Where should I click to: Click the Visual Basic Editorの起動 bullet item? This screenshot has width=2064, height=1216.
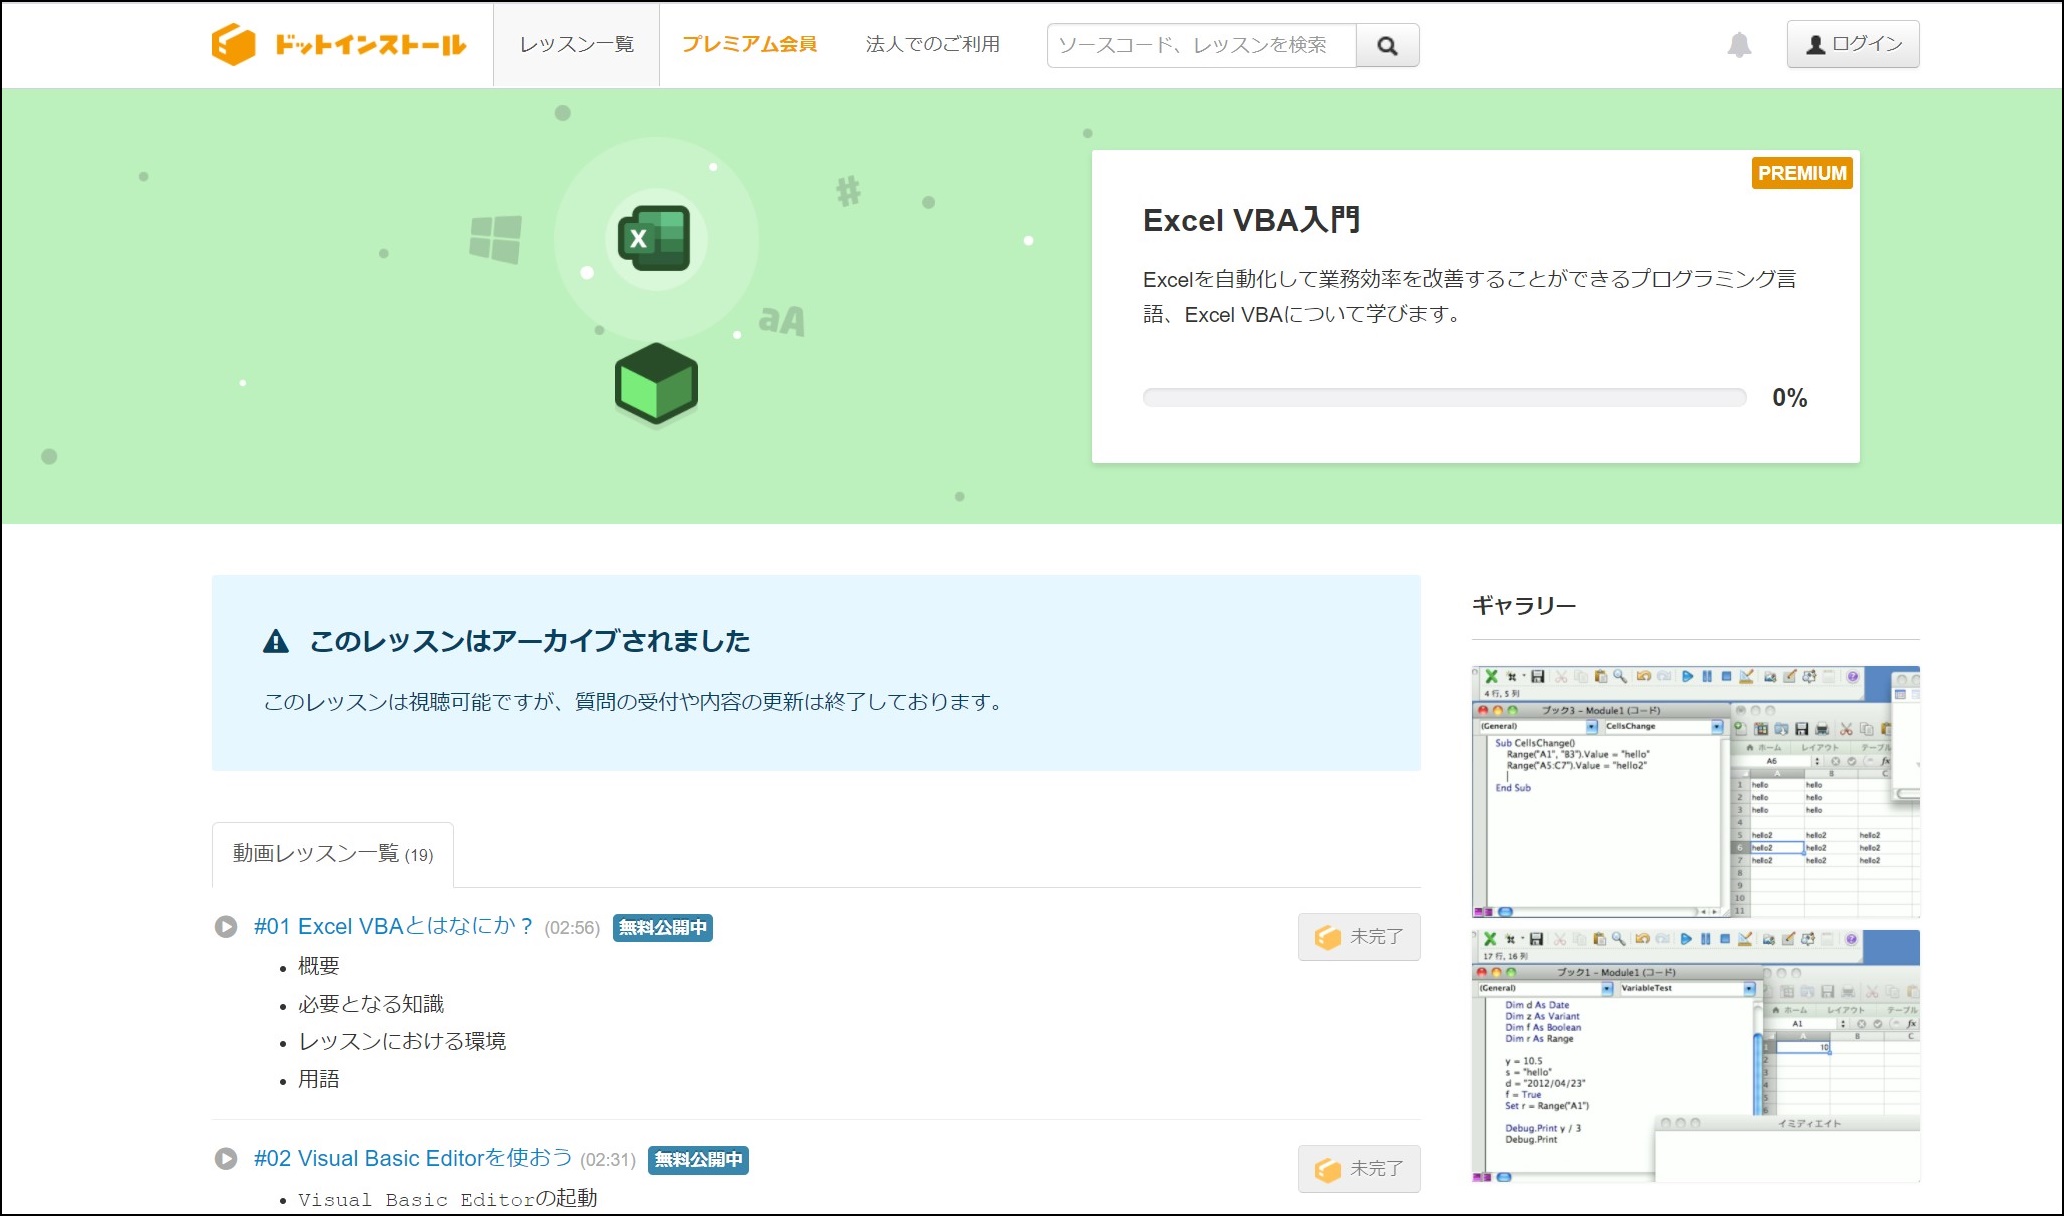[447, 1199]
